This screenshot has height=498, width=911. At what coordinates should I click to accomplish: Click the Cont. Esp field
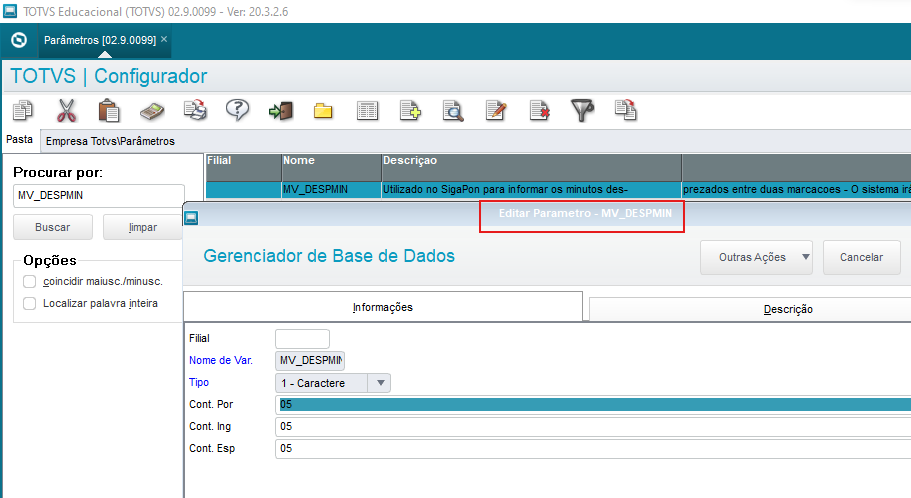(x=593, y=449)
